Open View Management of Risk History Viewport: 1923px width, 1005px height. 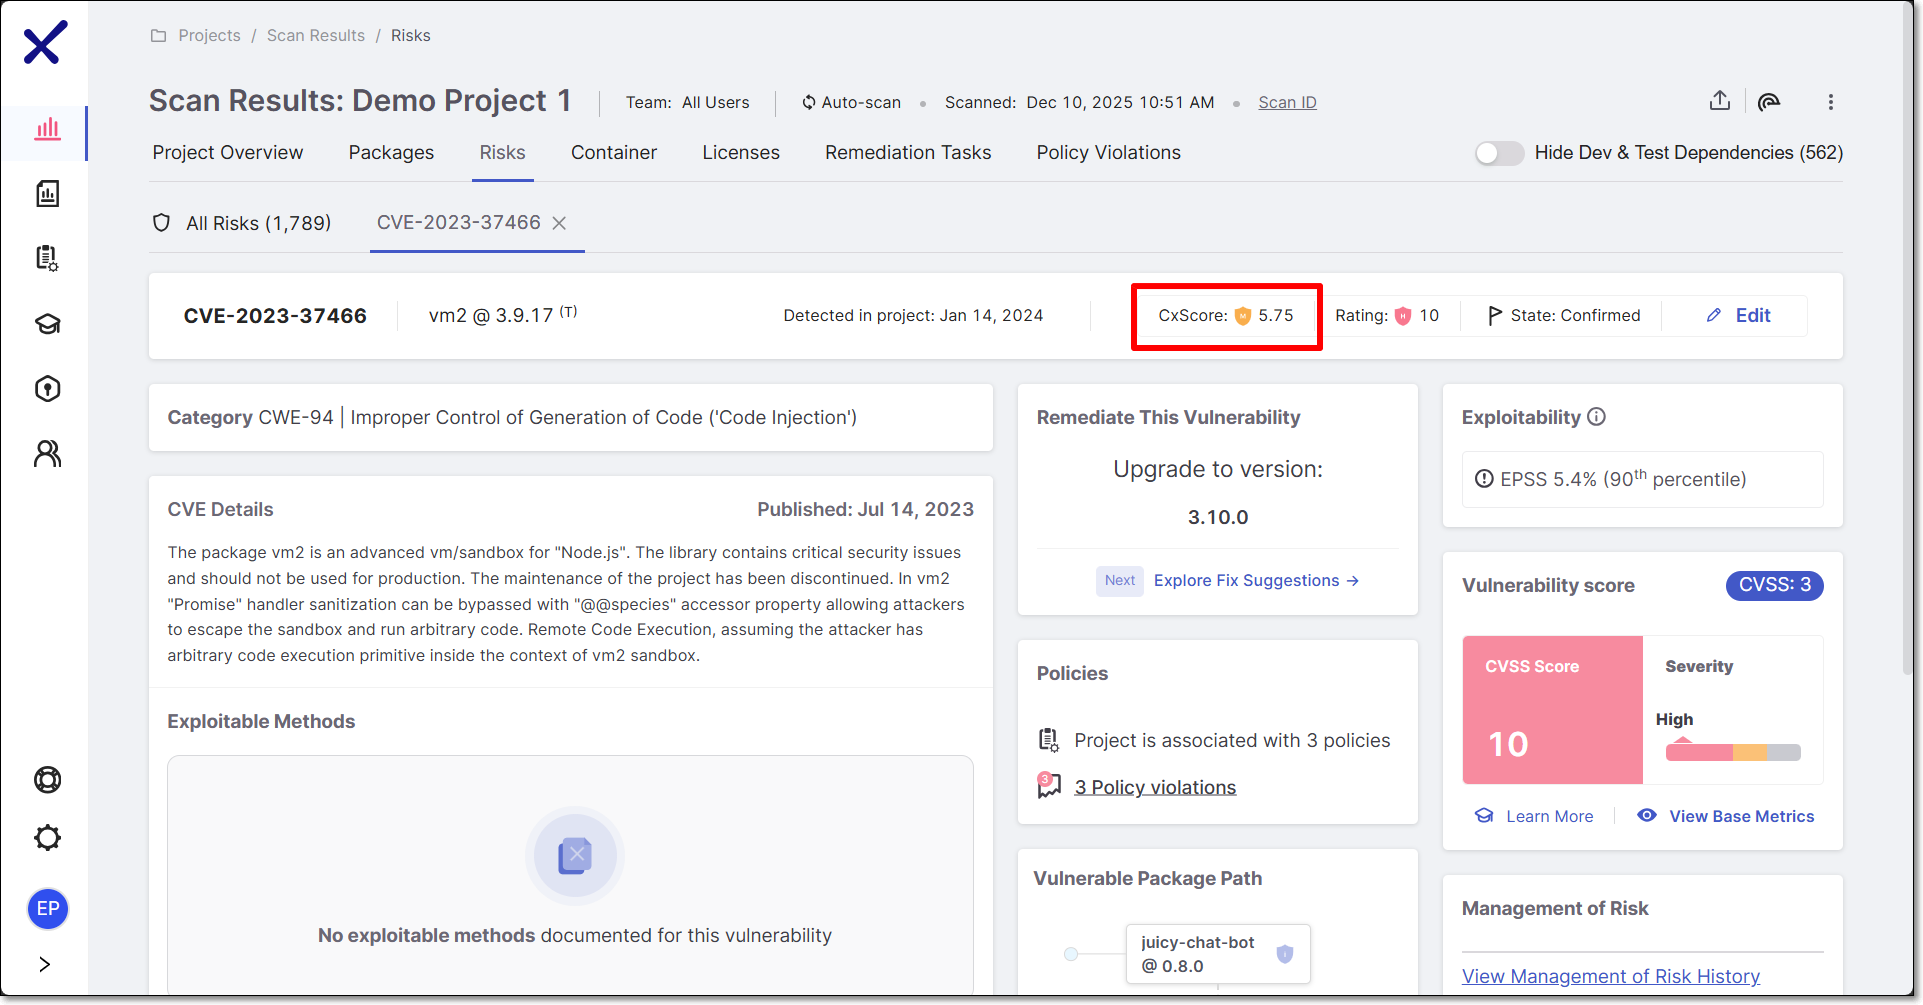[1610, 976]
